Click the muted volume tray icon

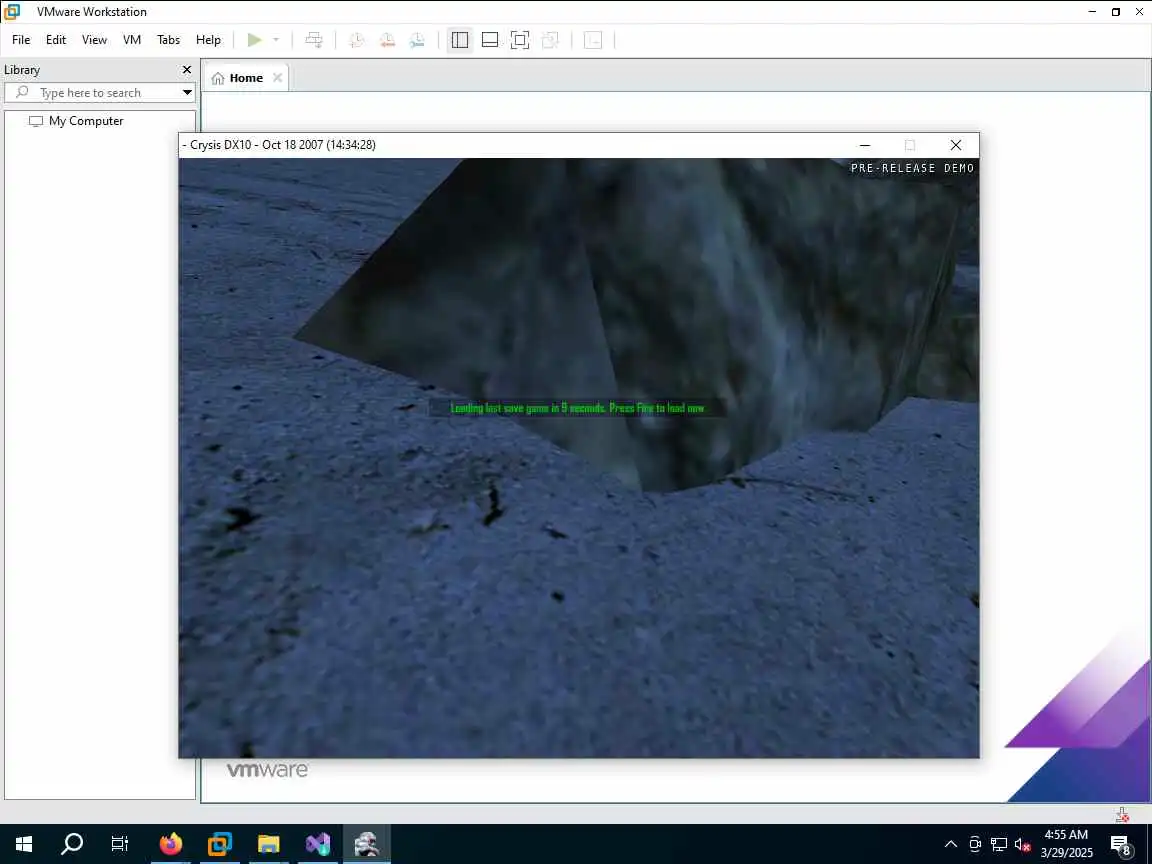[1022, 844]
